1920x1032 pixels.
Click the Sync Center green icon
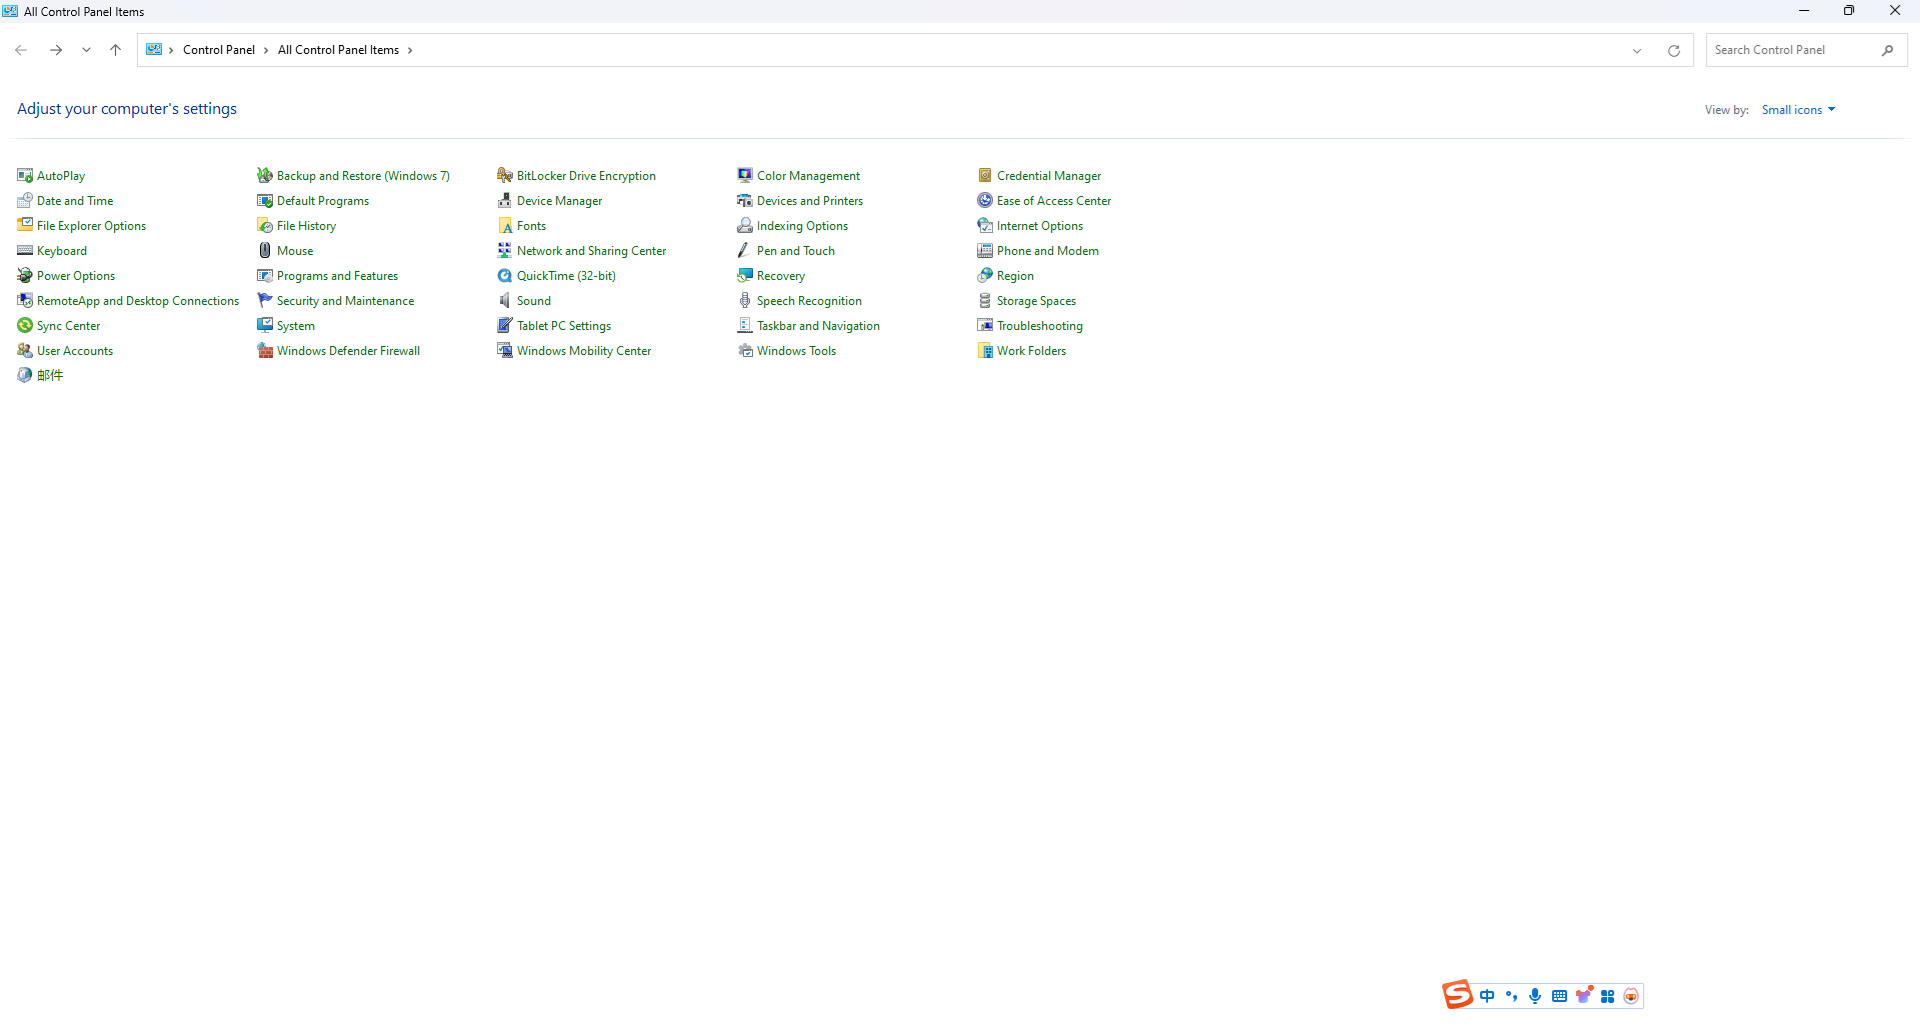click(x=25, y=326)
